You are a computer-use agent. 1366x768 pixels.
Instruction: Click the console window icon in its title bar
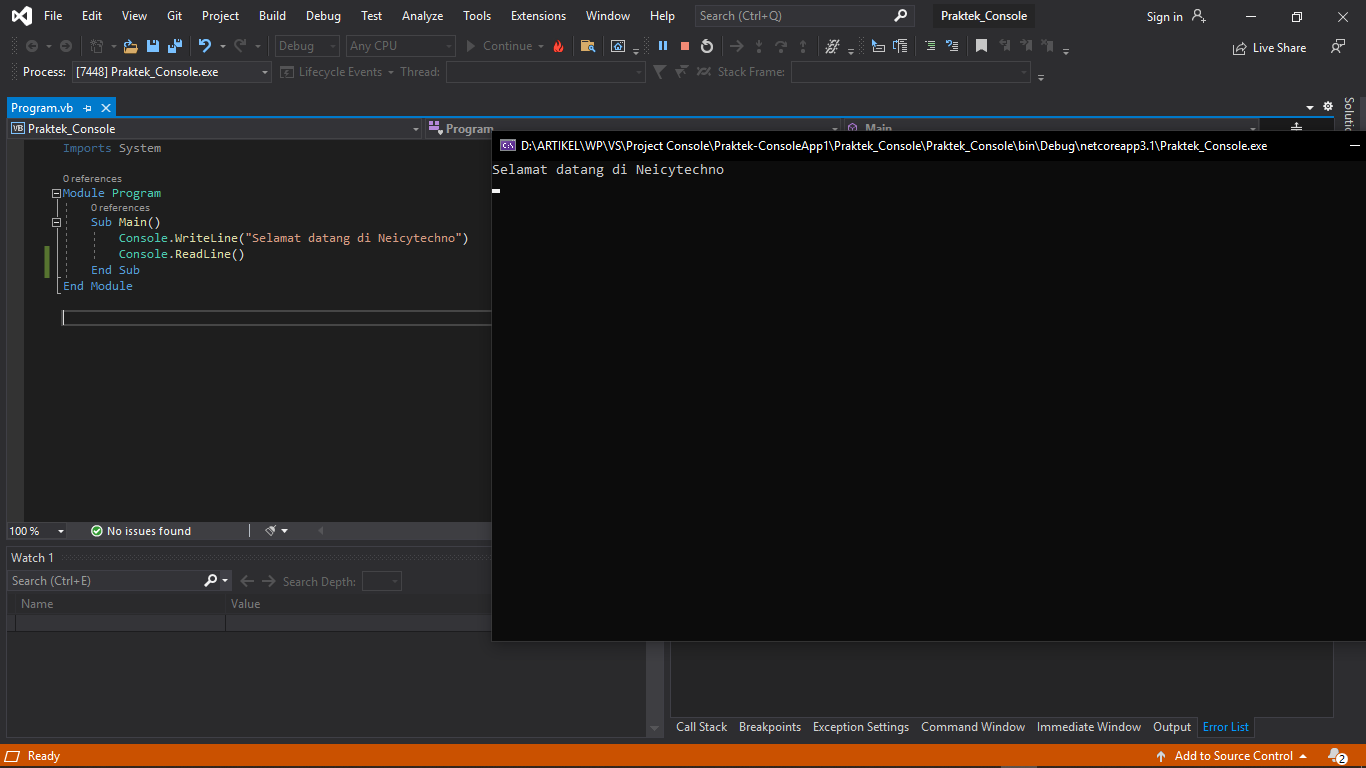pyautogui.click(x=508, y=146)
